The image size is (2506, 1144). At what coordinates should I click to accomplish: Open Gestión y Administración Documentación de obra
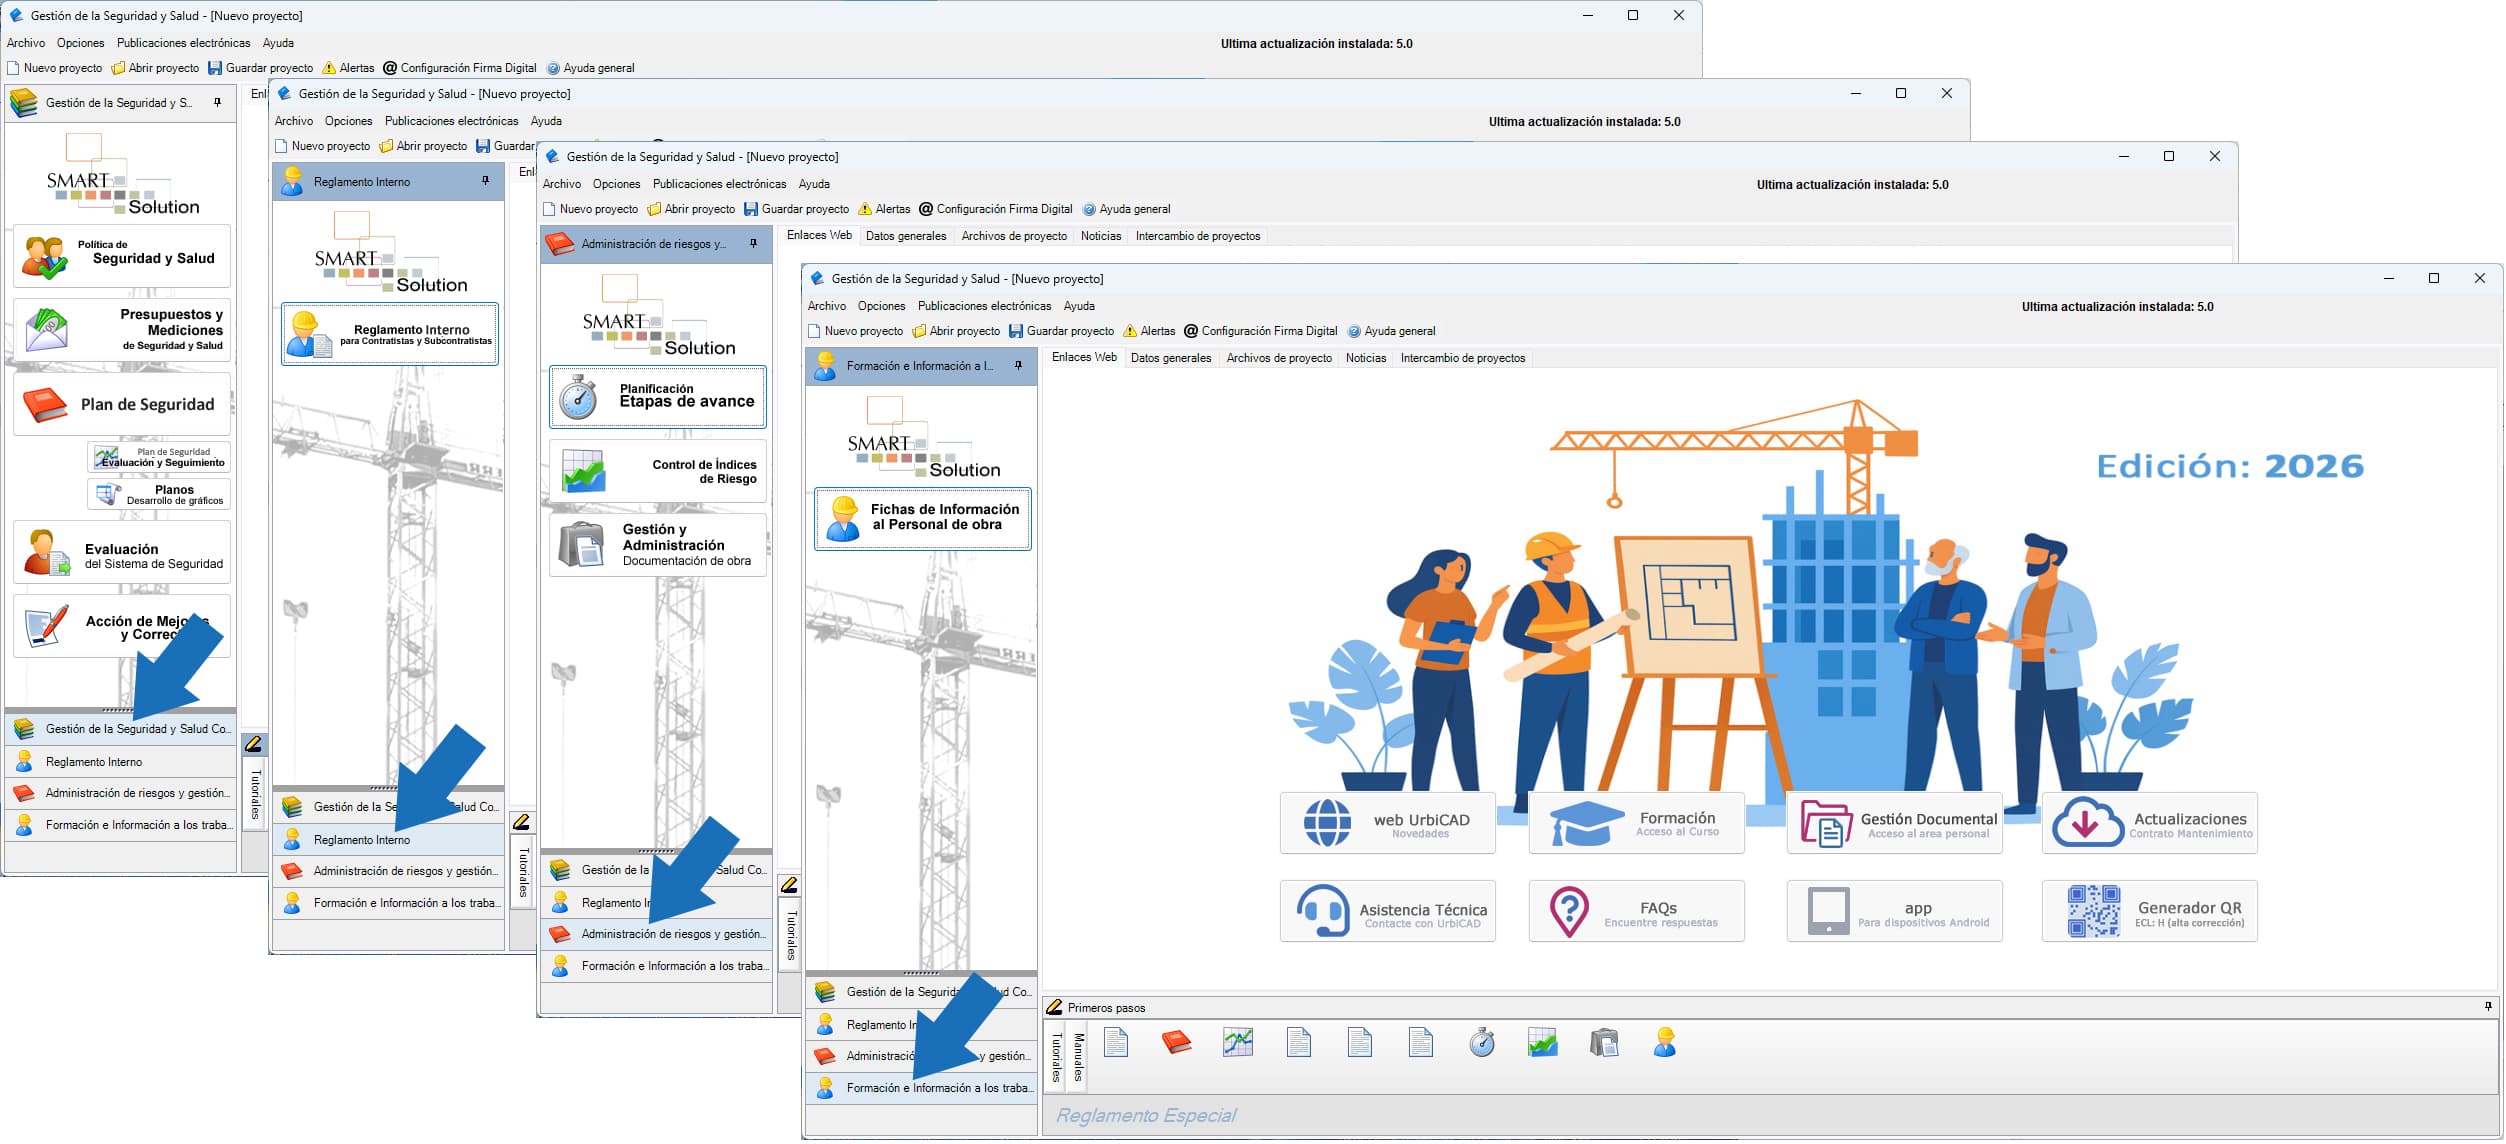coord(657,544)
